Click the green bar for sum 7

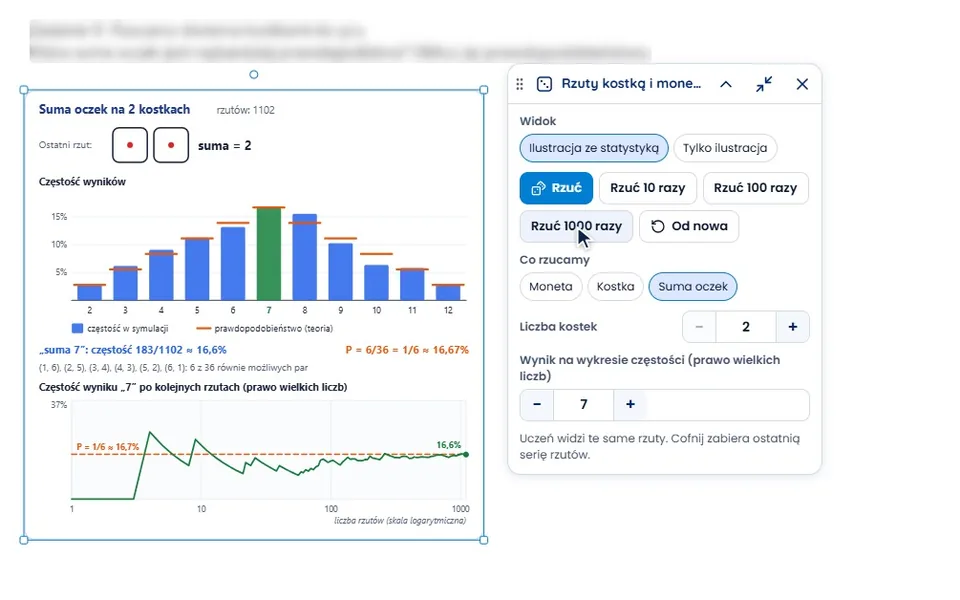pyautogui.click(x=269, y=254)
